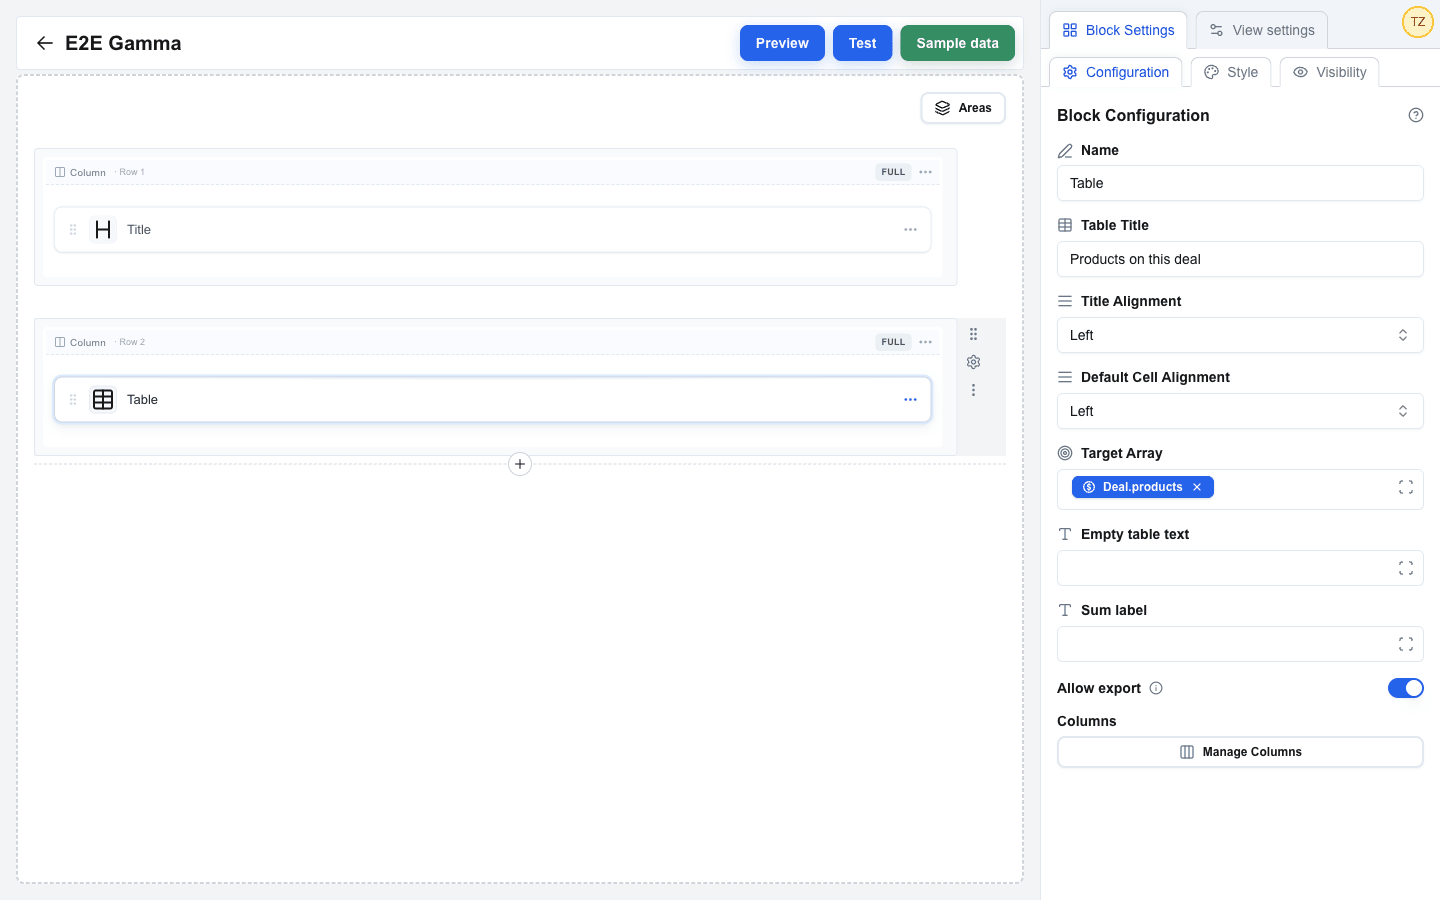The width and height of the screenshot is (1440, 900).
Task: Click the Row 2 drag grip icon
Action: point(973,334)
